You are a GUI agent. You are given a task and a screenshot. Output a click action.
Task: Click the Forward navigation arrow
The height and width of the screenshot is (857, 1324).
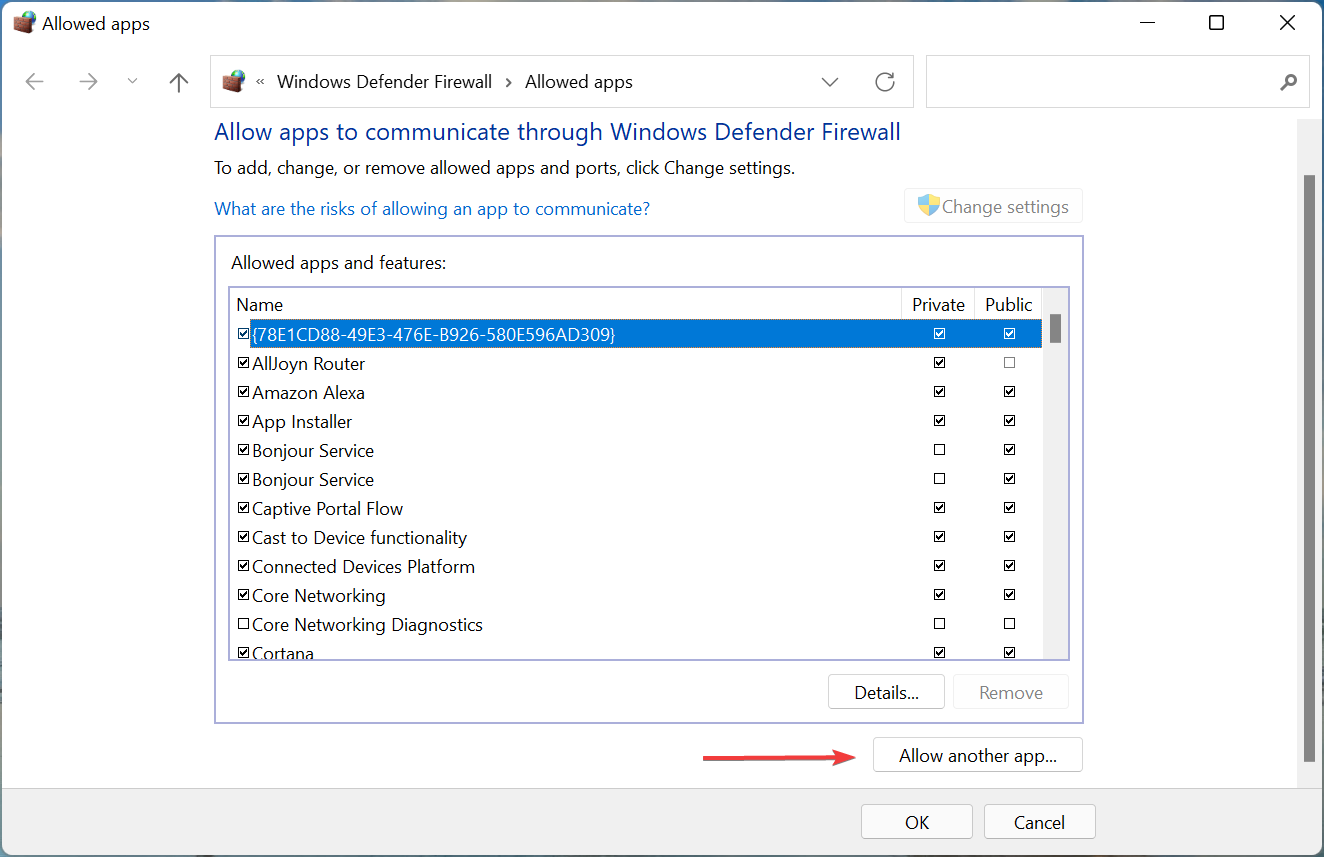[88, 82]
